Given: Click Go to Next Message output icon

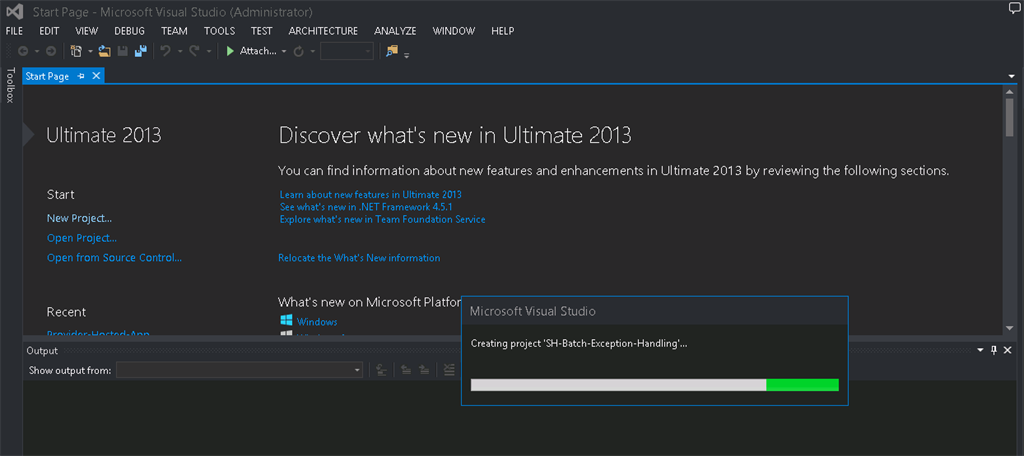Looking at the screenshot, I should (424, 370).
